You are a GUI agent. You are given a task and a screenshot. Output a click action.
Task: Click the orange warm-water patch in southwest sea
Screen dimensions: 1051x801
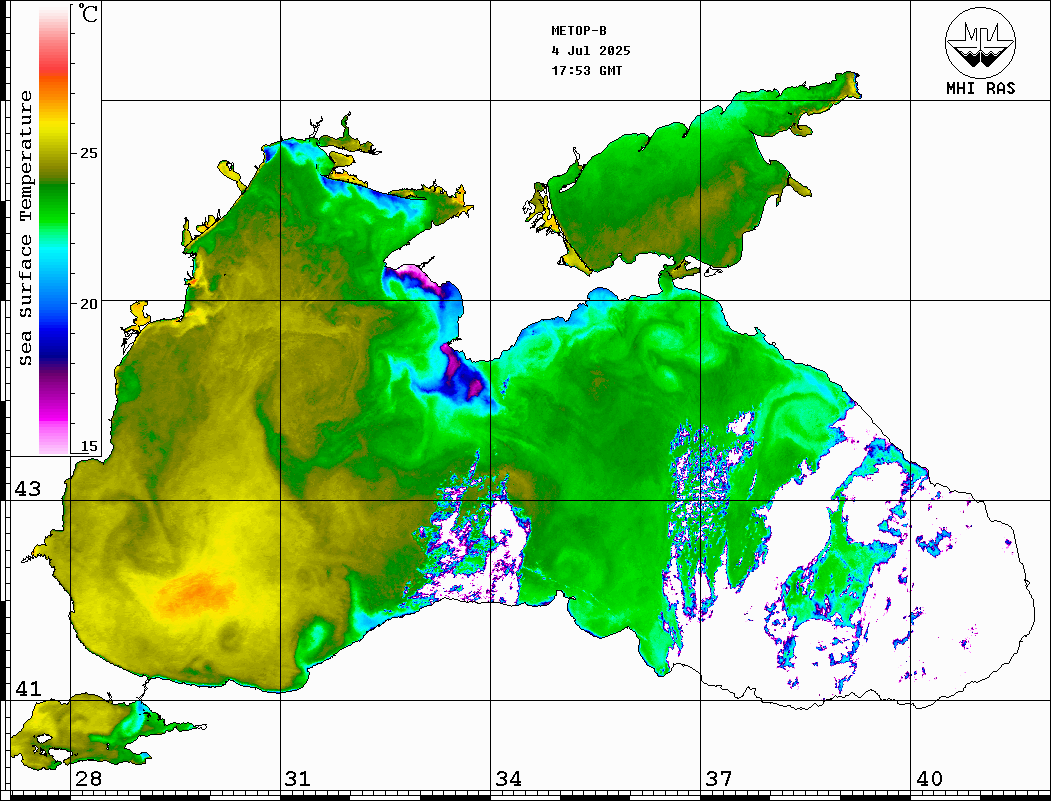[x=196, y=593]
